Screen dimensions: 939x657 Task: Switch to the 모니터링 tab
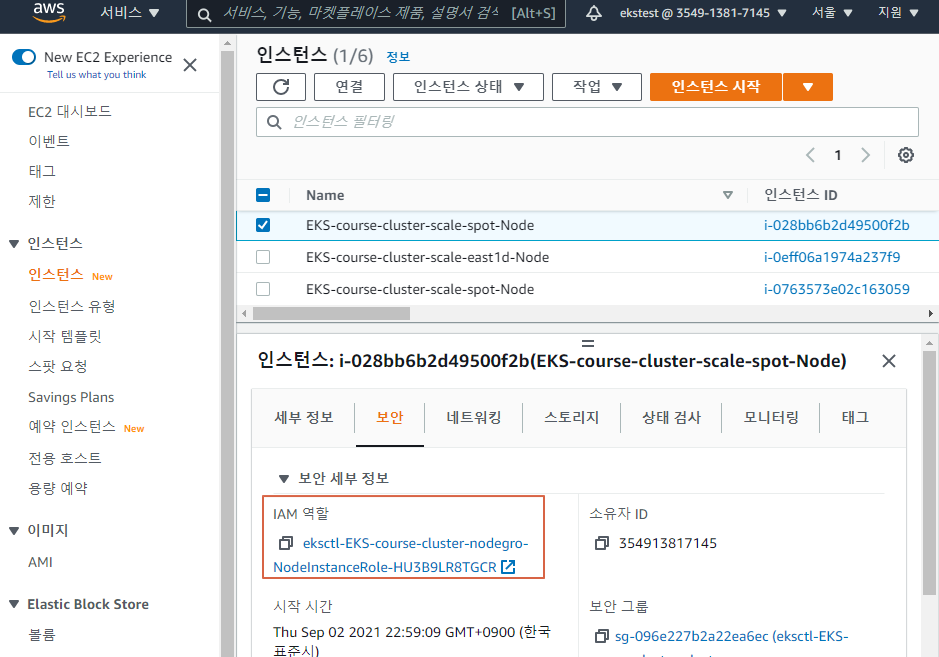click(771, 417)
